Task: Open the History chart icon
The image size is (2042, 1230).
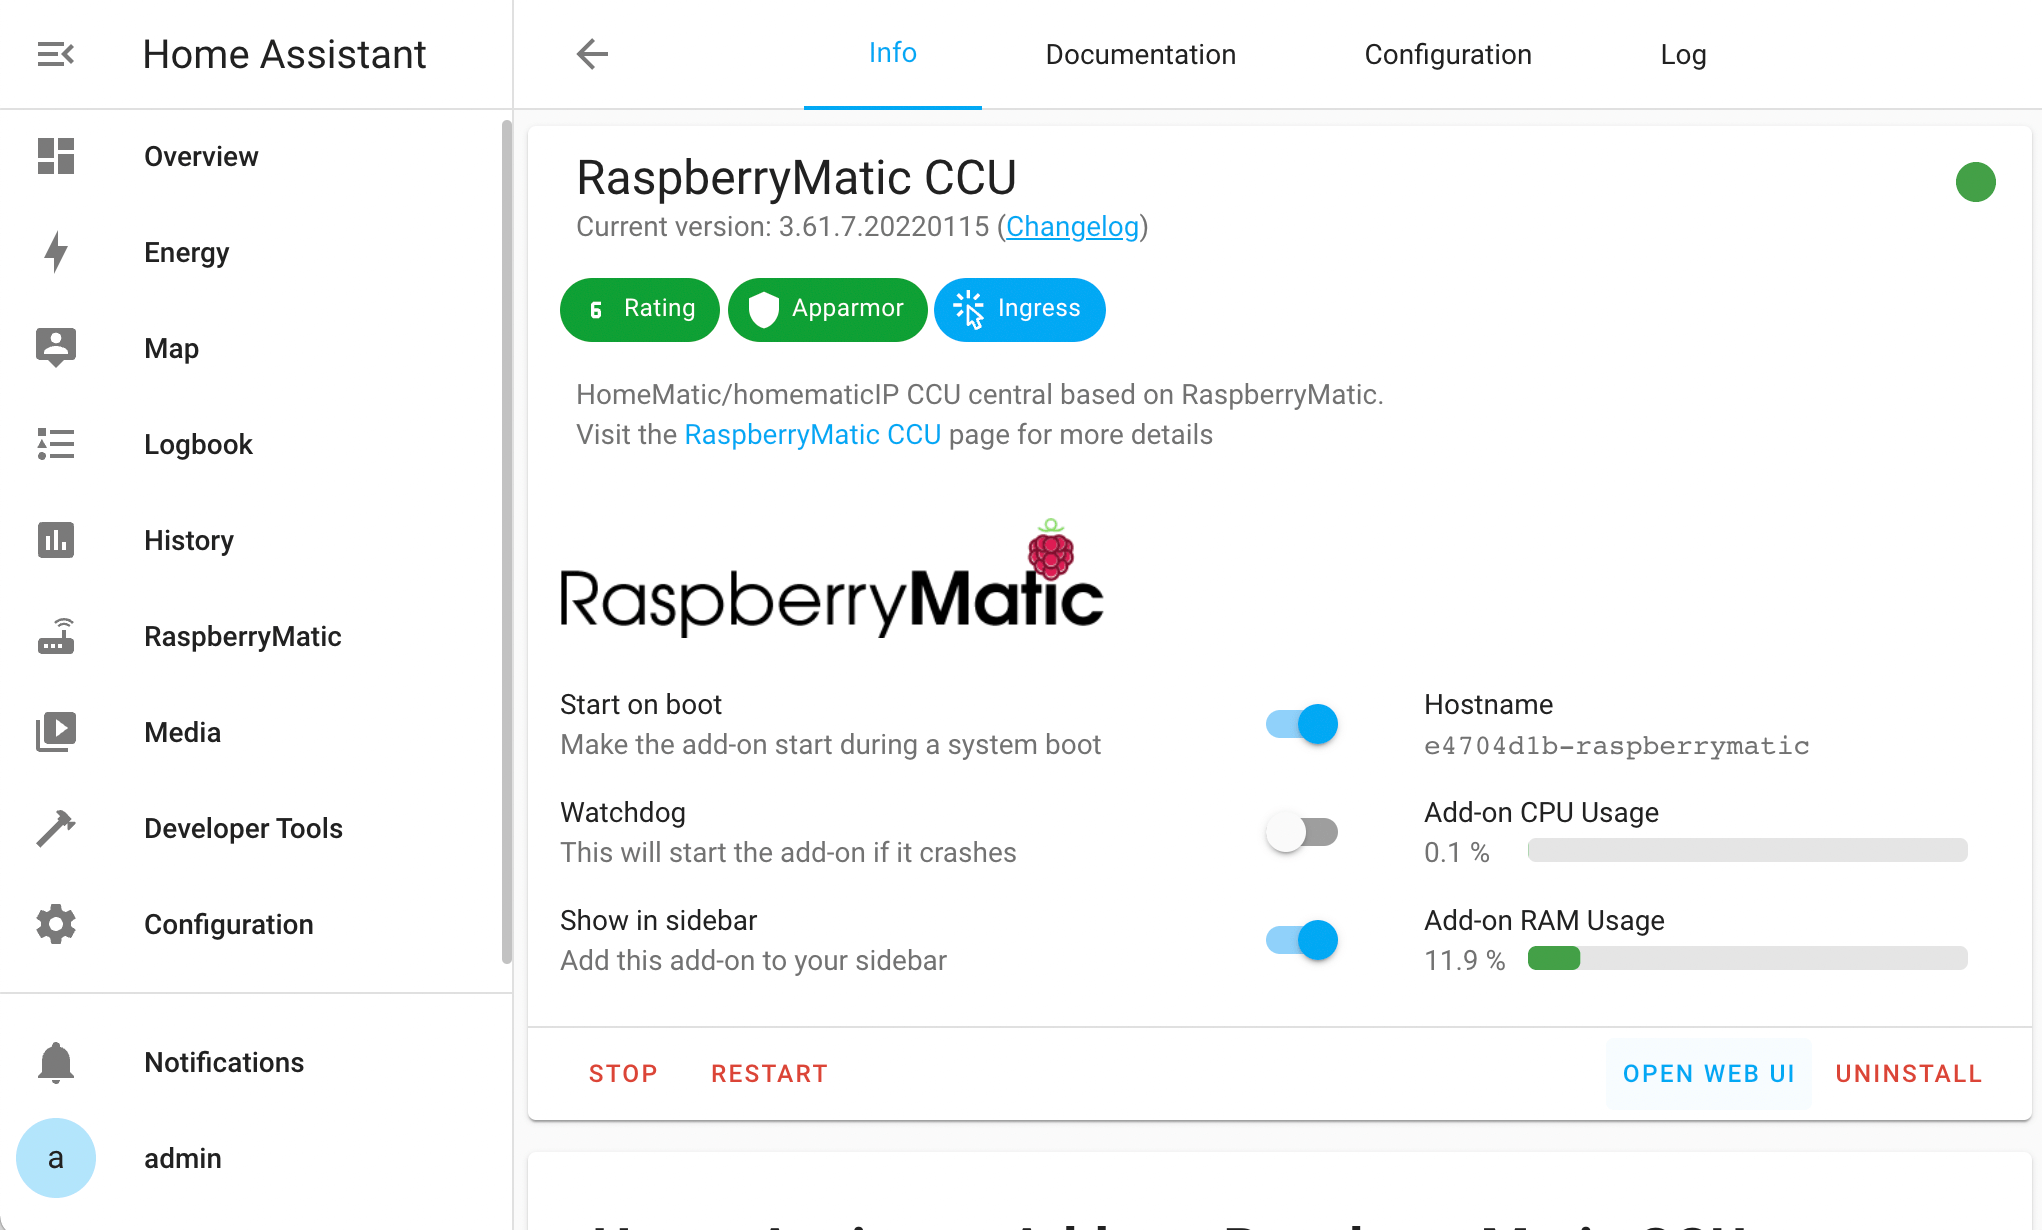Action: click(x=56, y=540)
